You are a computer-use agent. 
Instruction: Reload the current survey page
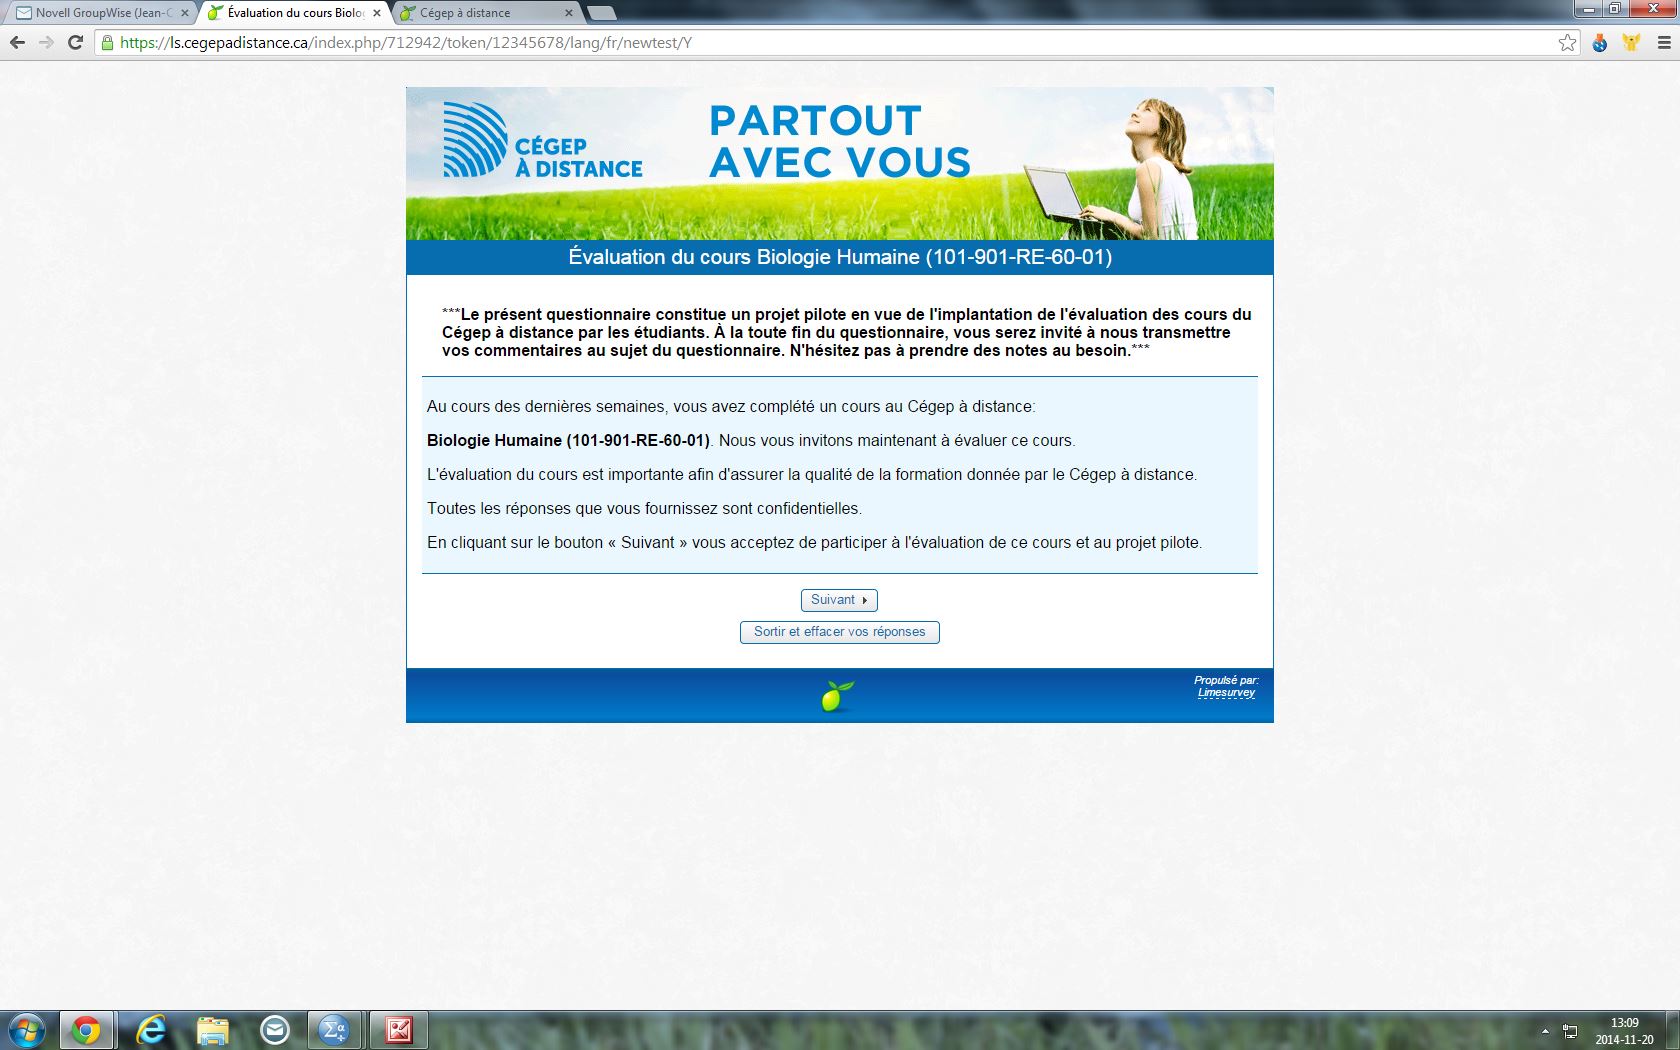(x=75, y=43)
